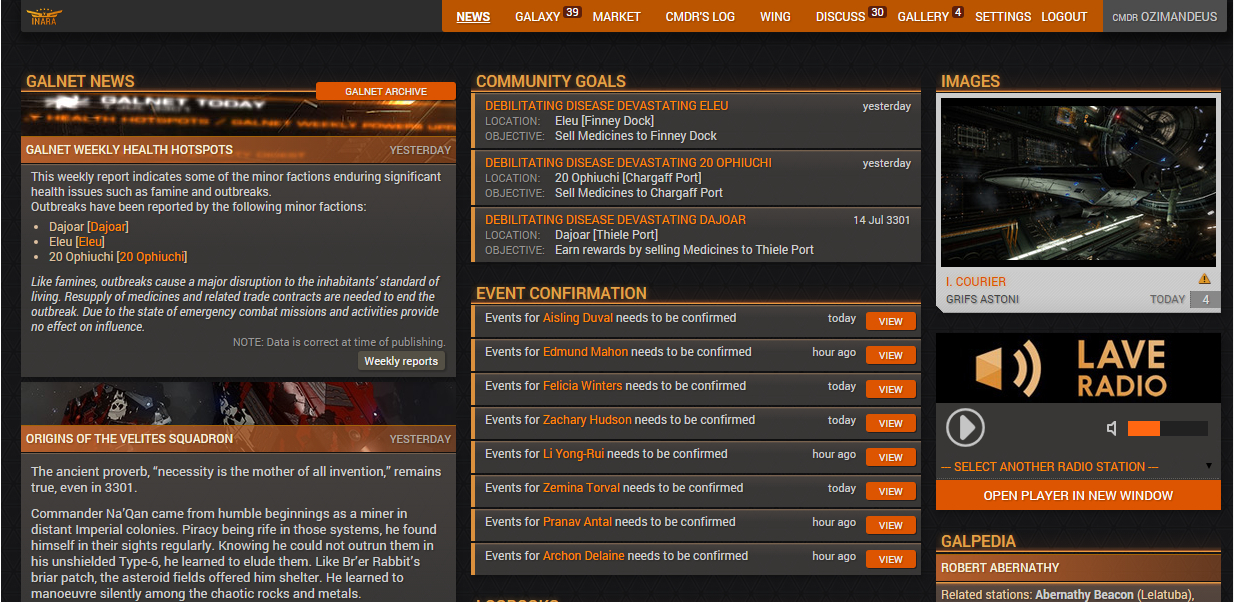This screenshot has height=602, width=1234.
Task: Start Lave Radio with the play button
Action: tap(965, 428)
